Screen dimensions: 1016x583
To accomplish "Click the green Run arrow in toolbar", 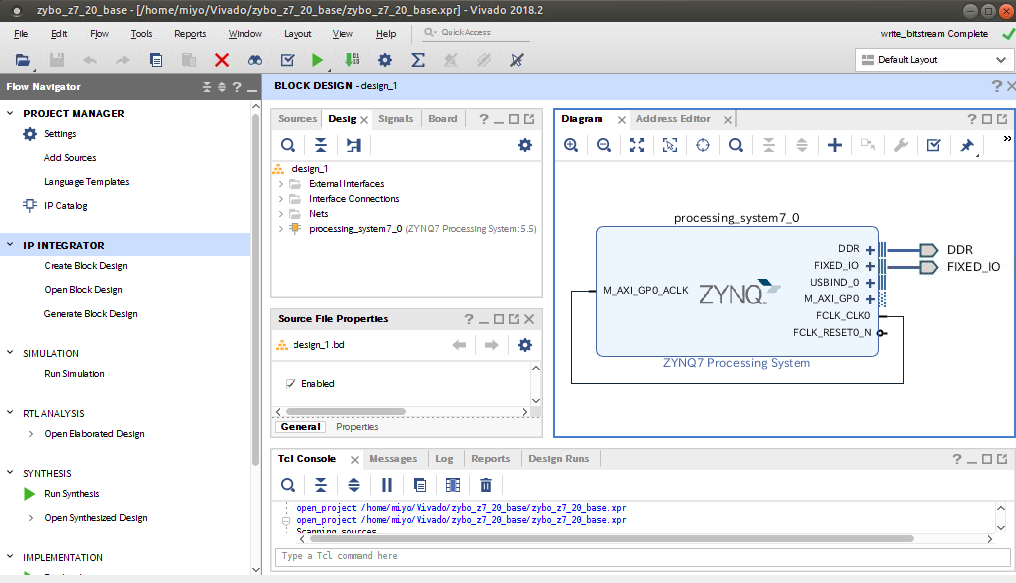I will coord(317,60).
